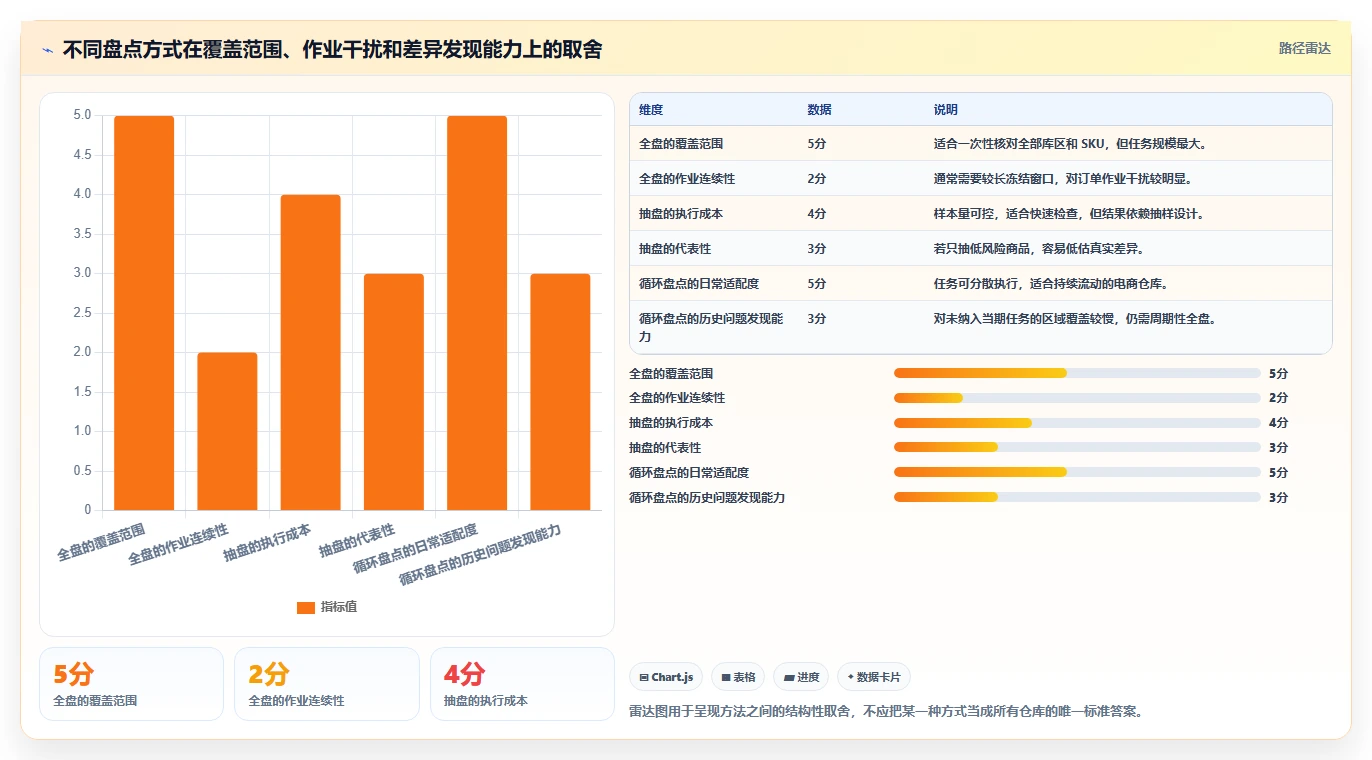Click the 循环盘点的历史问题发现能力 progress bar
This screenshot has width=1372, height=760.
point(1077,497)
